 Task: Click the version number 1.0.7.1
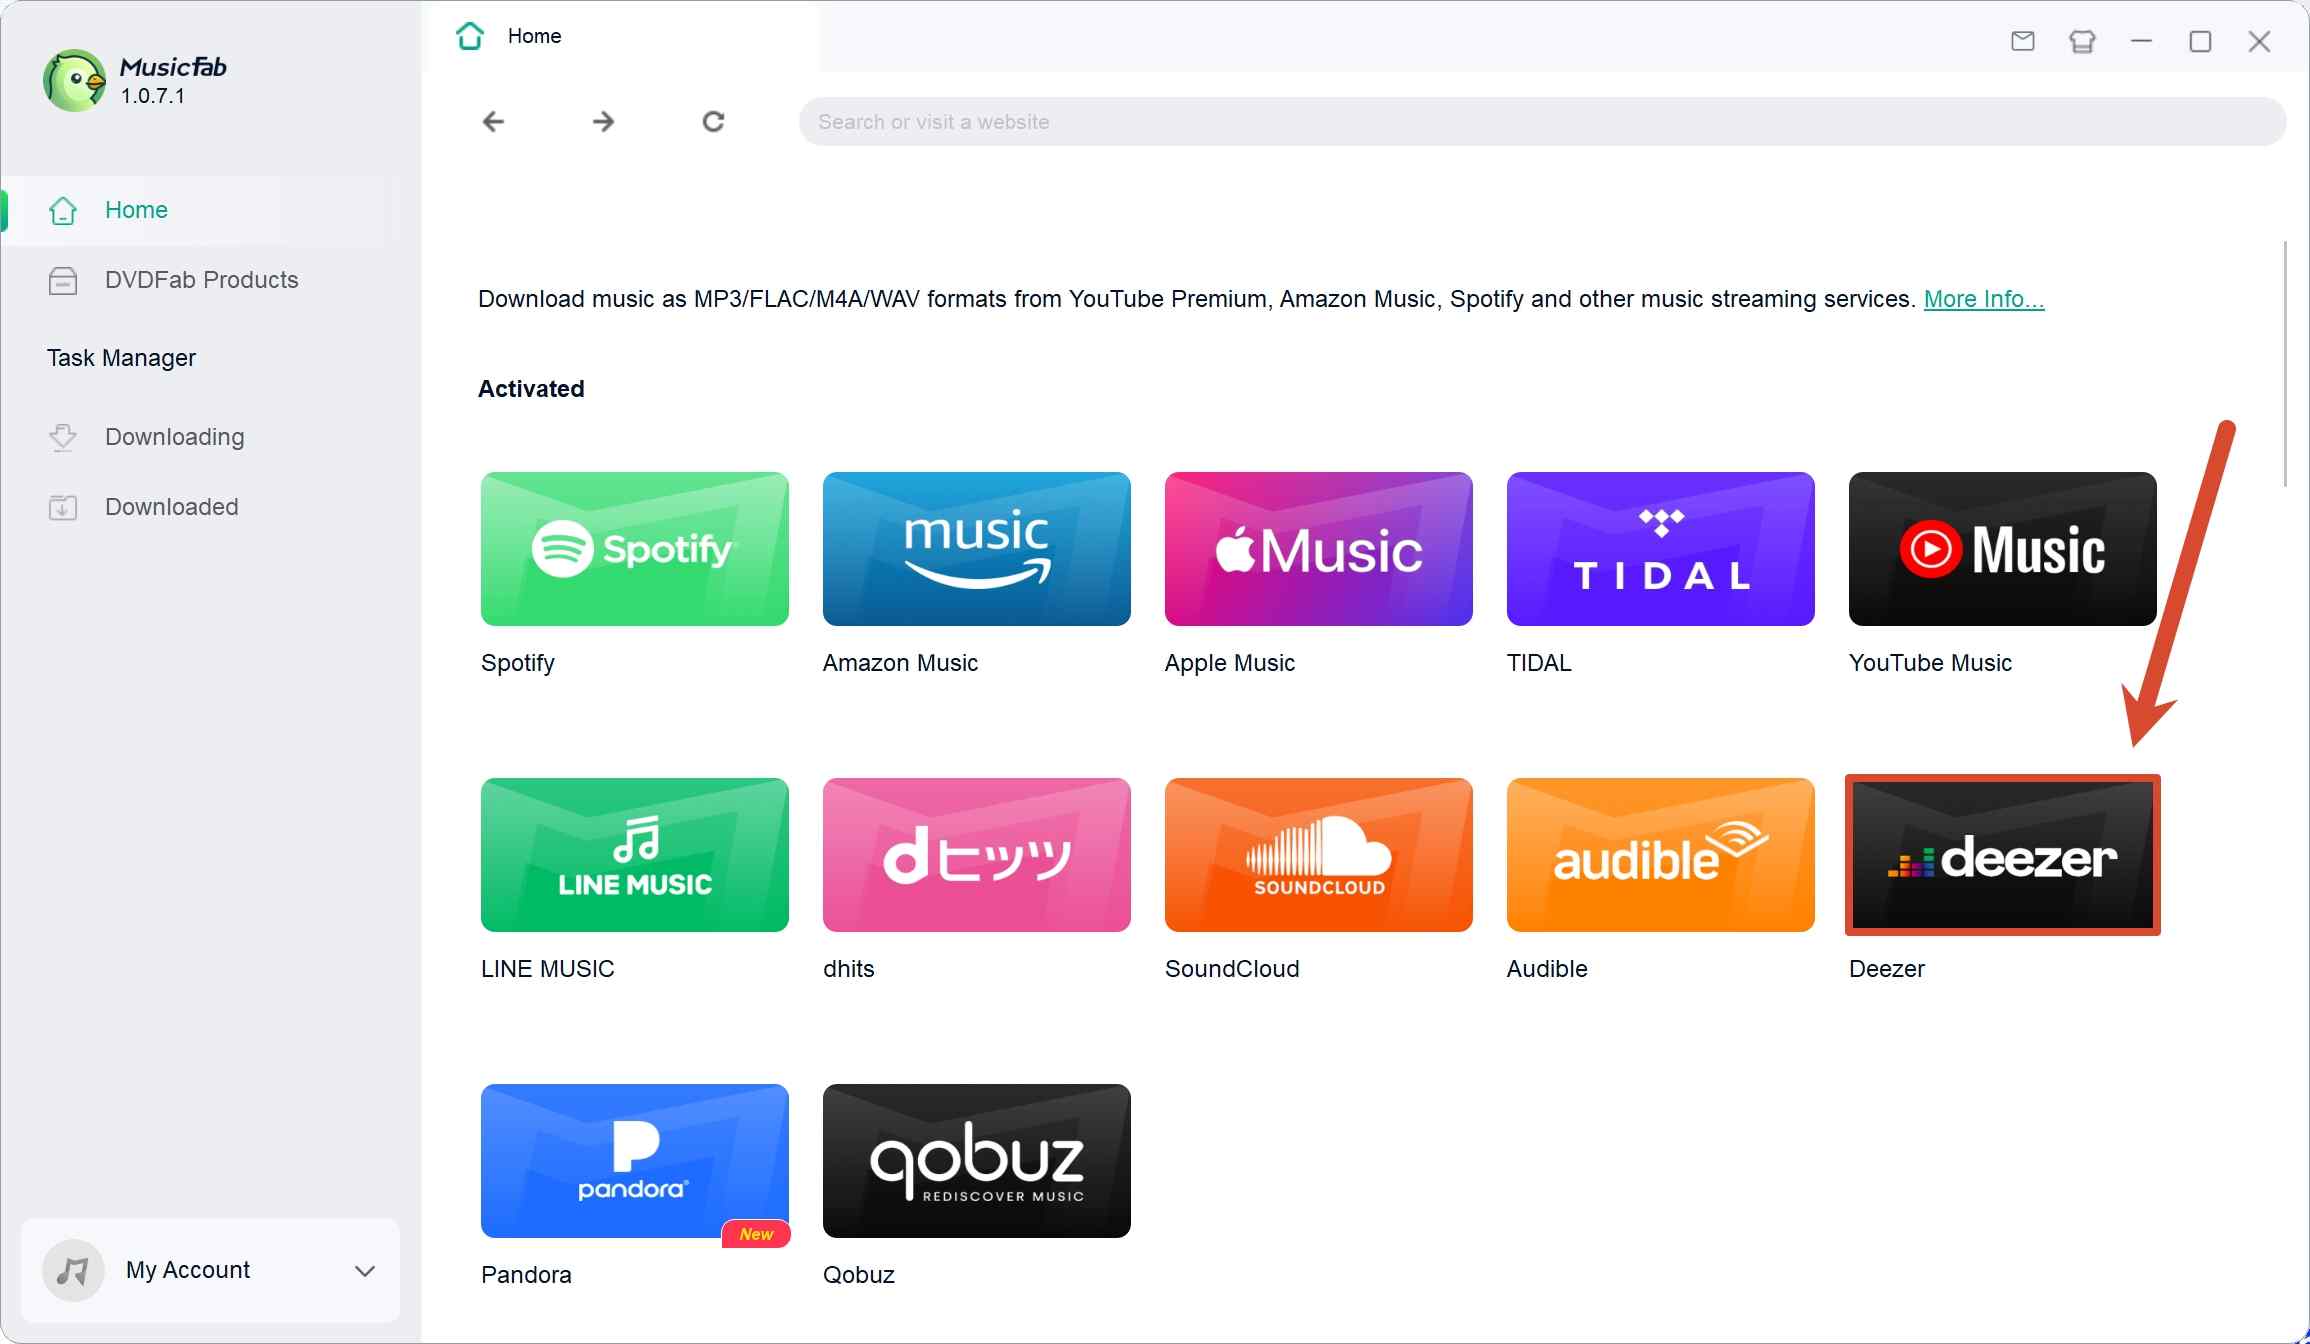[153, 96]
